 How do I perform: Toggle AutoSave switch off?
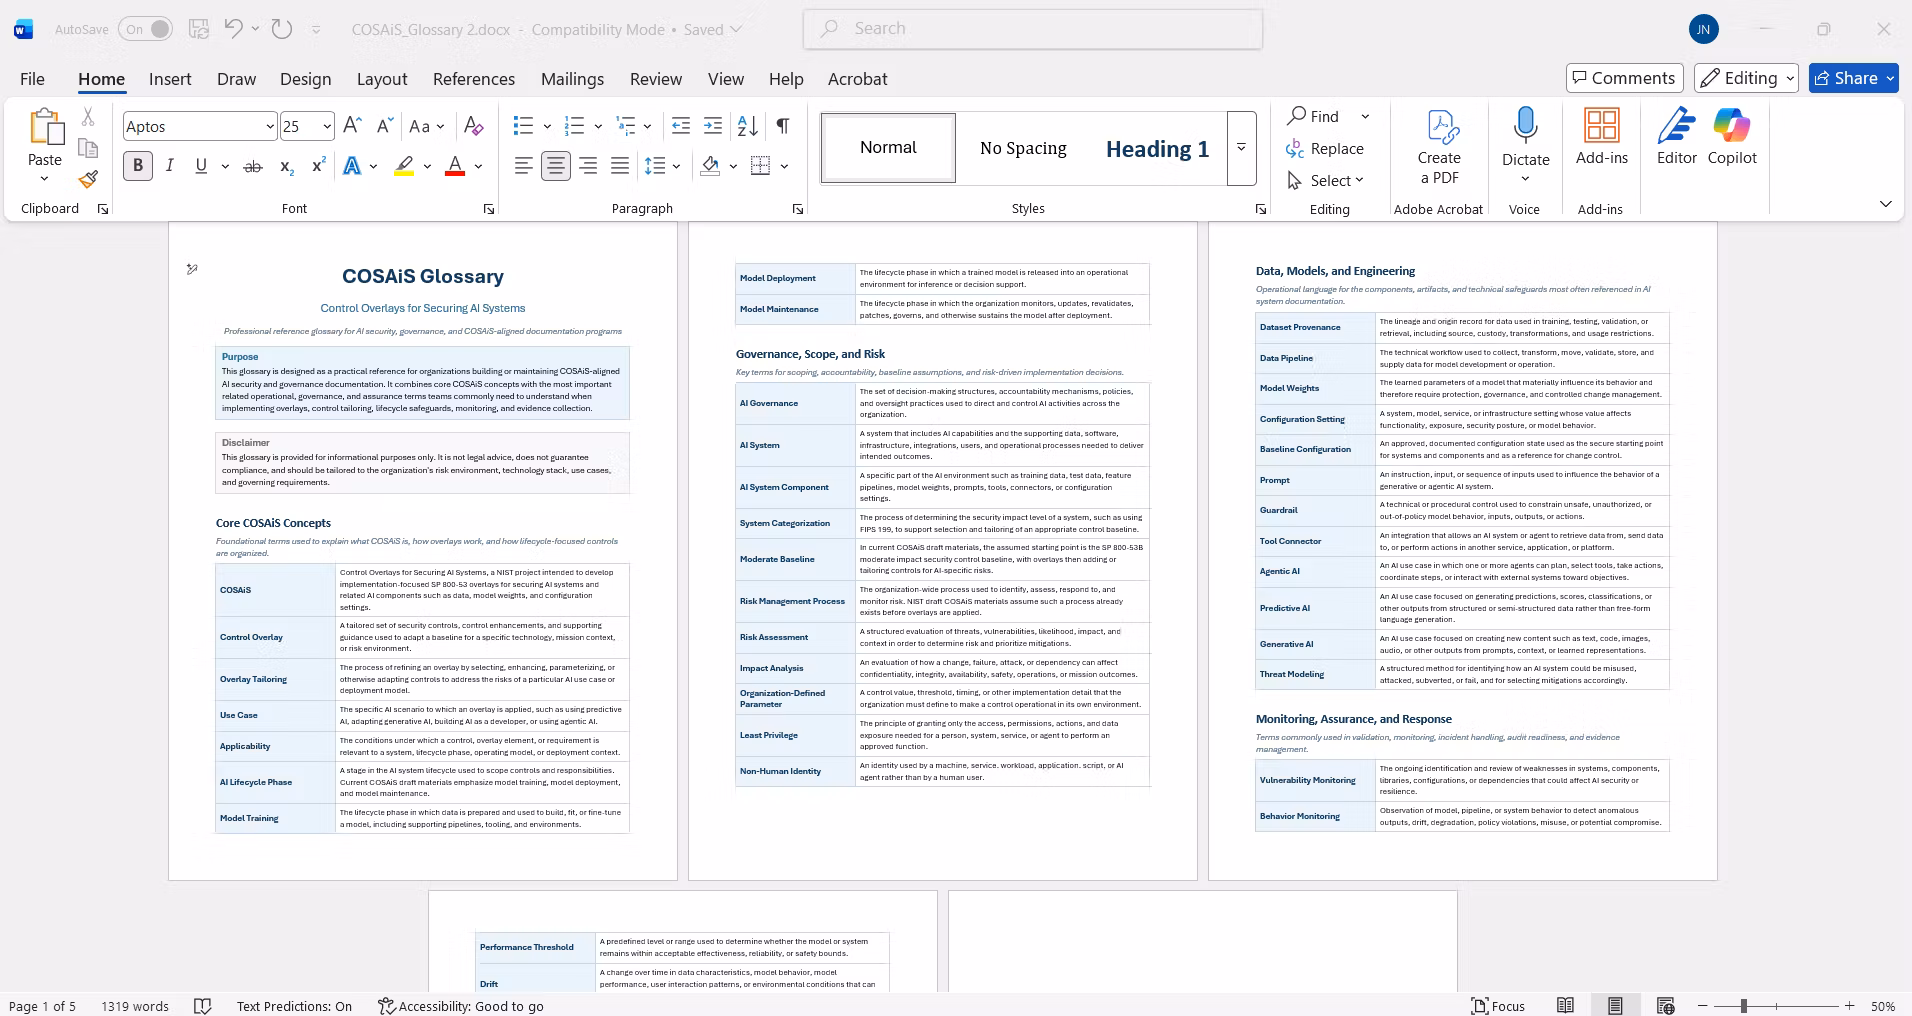(x=146, y=29)
